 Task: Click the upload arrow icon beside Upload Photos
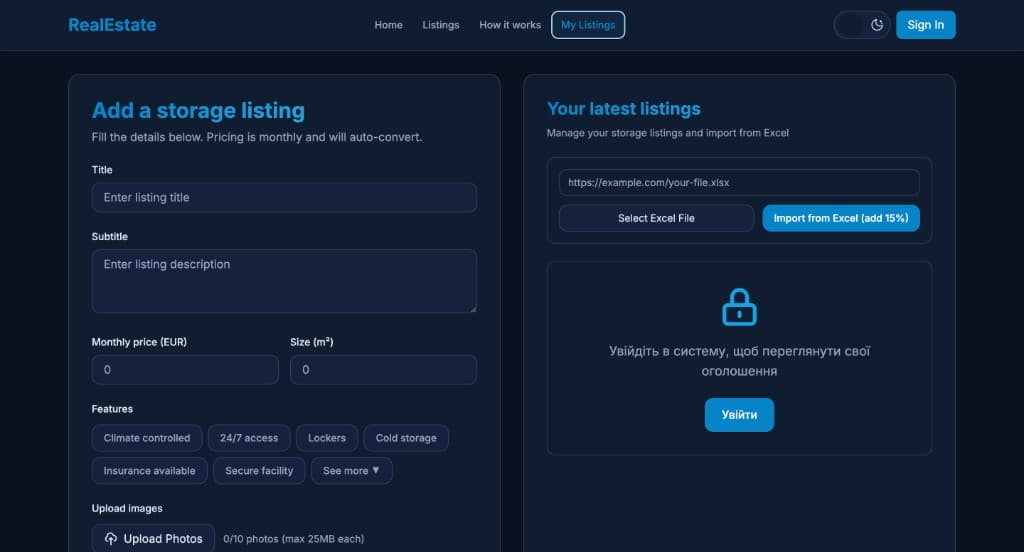point(110,538)
